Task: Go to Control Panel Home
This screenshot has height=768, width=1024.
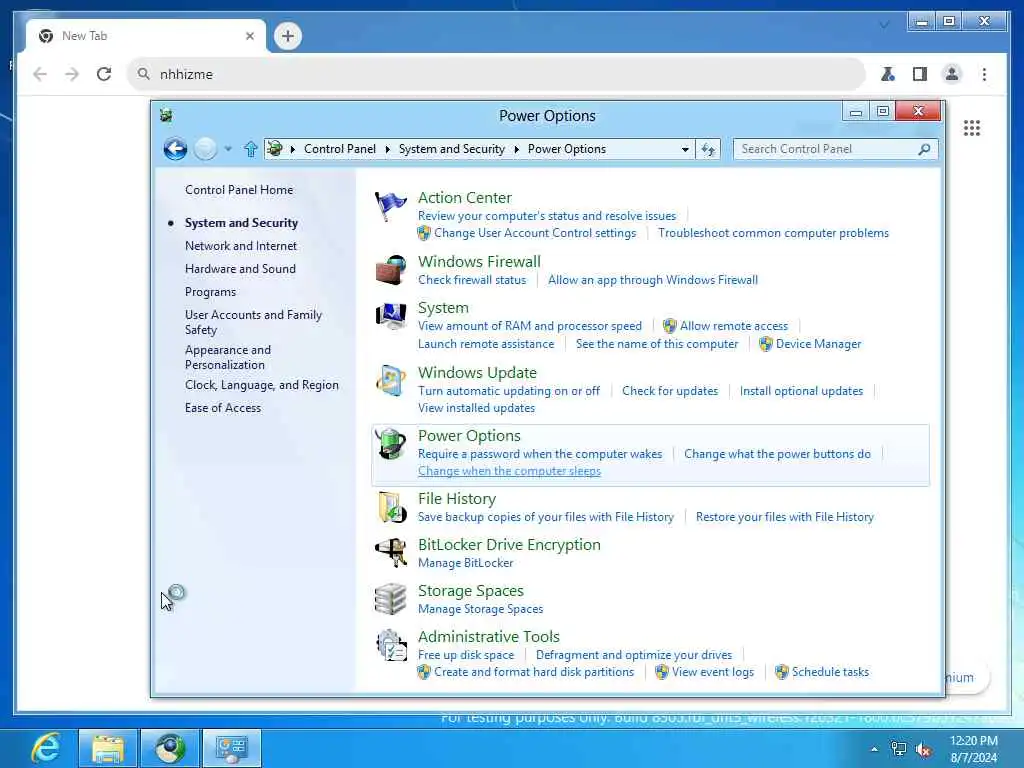Action: tap(238, 190)
